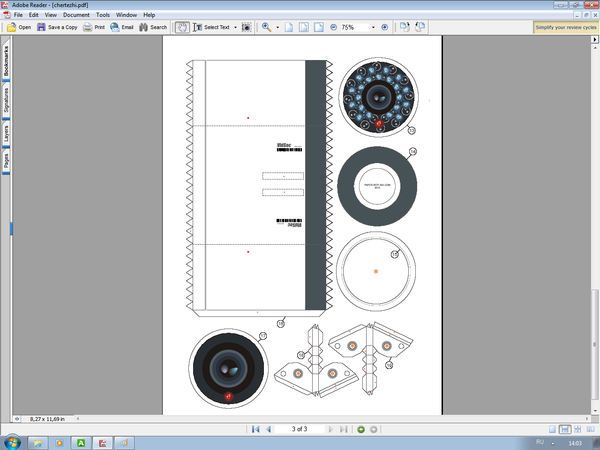
Task: Open the media player taskbar icon
Action: point(59,443)
